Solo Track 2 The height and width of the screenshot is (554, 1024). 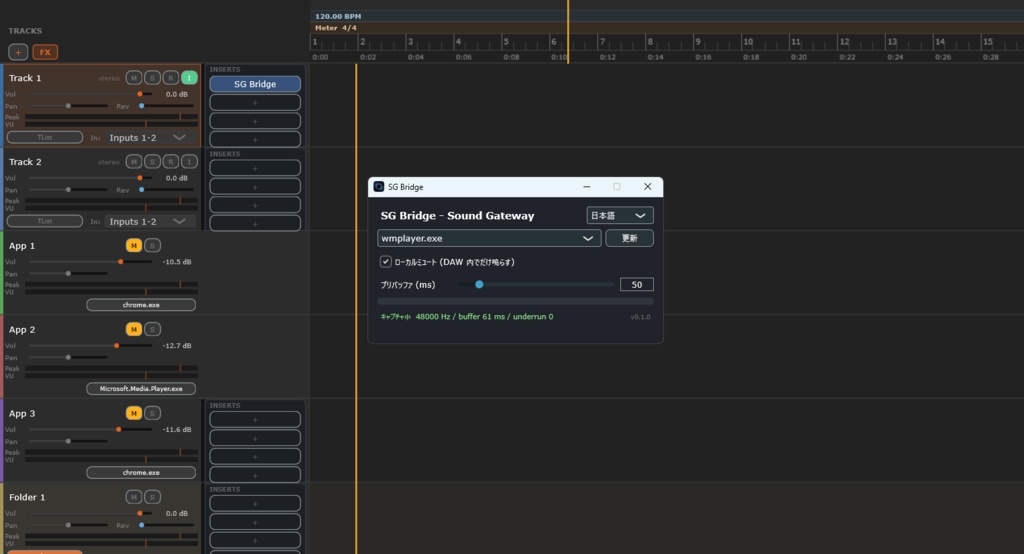[x=152, y=161]
